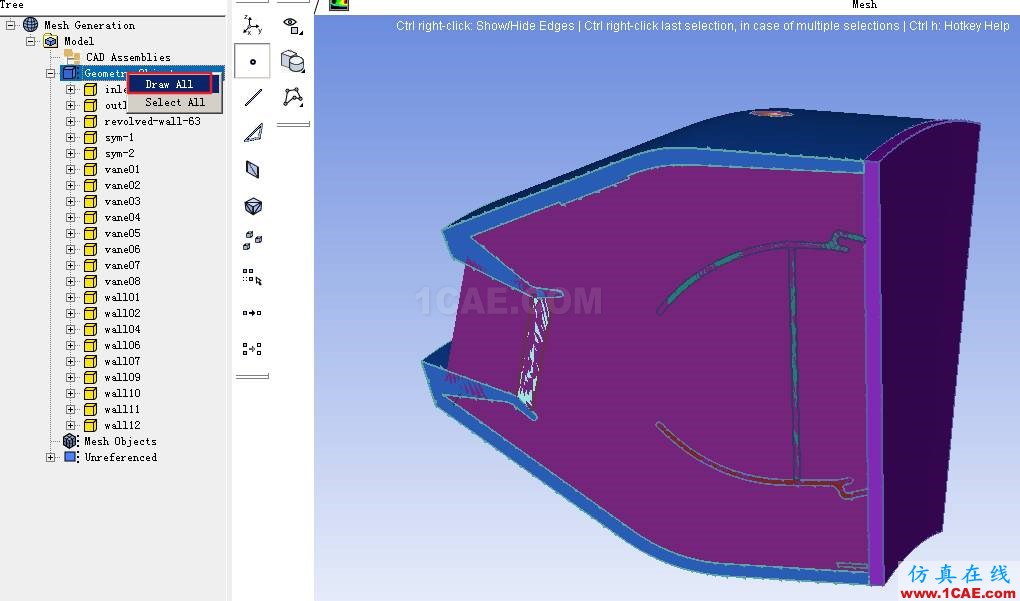Expand the wall01 tree node

tap(70, 297)
